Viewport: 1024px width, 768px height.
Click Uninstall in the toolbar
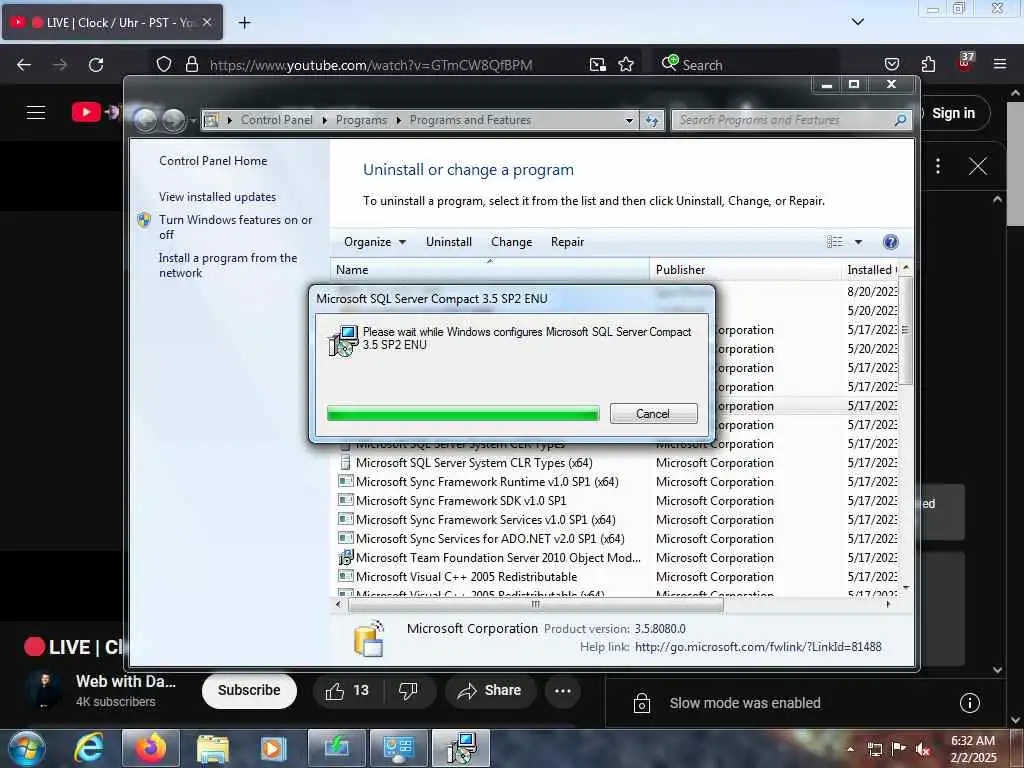point(449,242)
